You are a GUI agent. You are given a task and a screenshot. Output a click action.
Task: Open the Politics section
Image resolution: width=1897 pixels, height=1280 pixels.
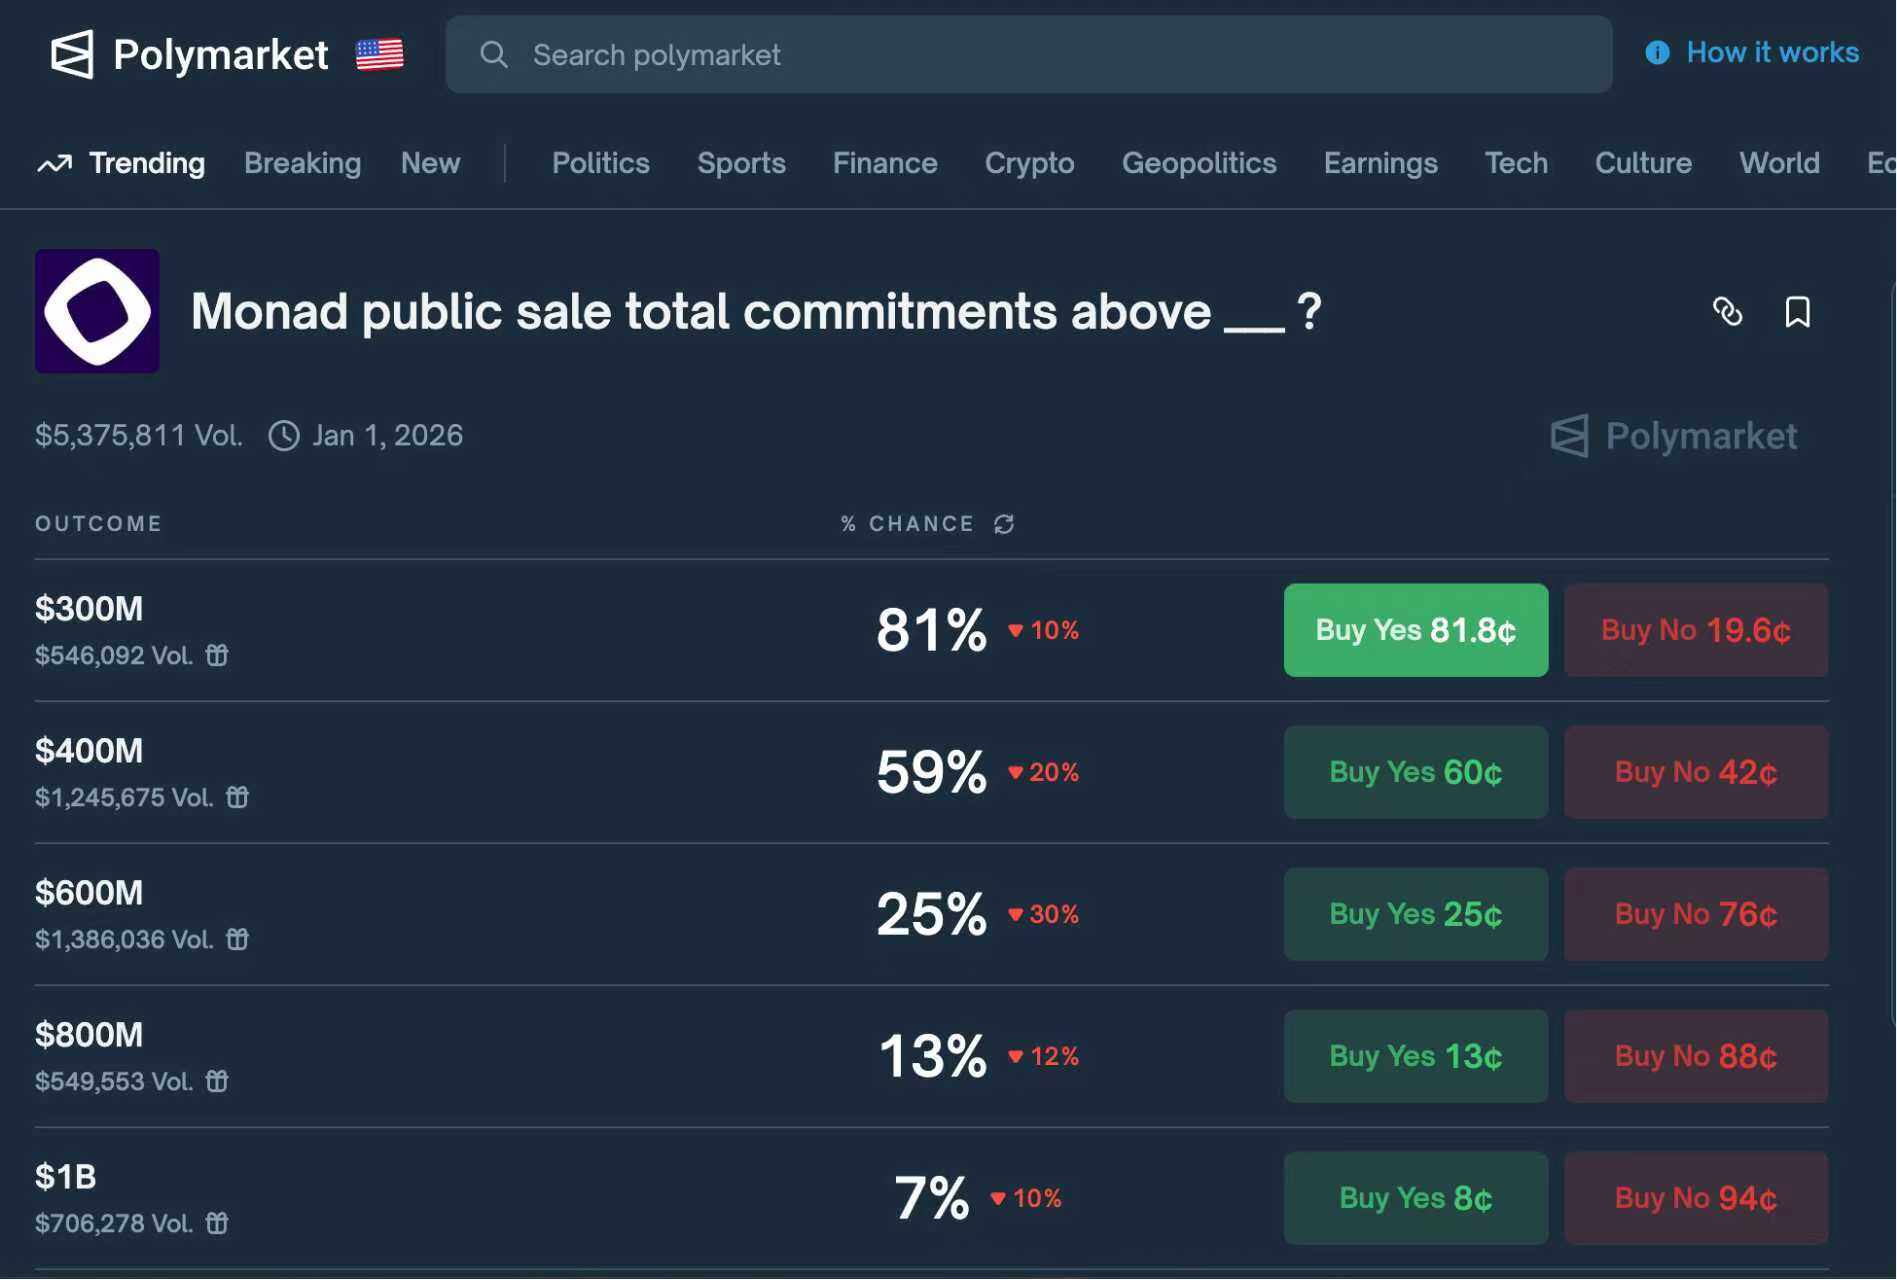[x=600, y=163]
